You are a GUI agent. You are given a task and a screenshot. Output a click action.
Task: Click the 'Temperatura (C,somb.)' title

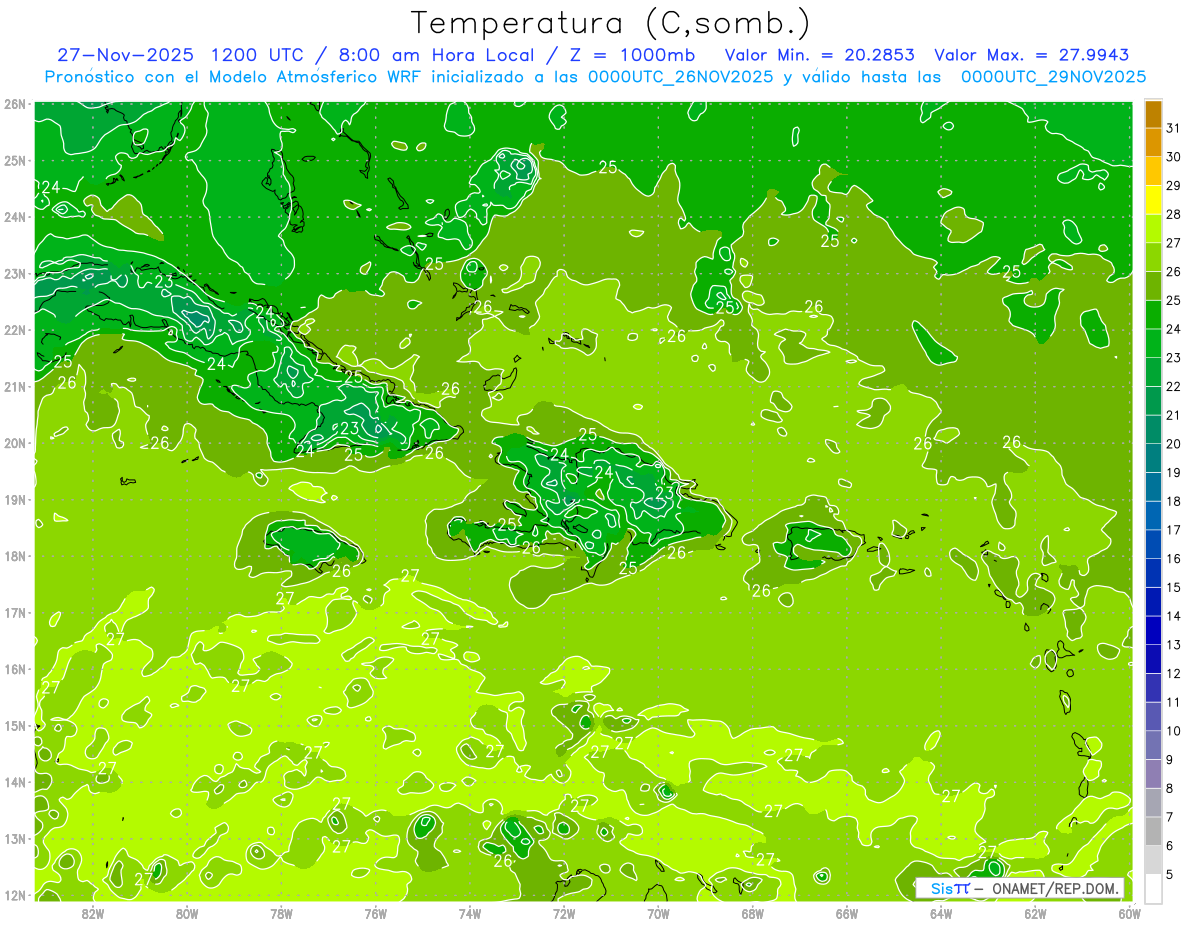click(611, 23)
